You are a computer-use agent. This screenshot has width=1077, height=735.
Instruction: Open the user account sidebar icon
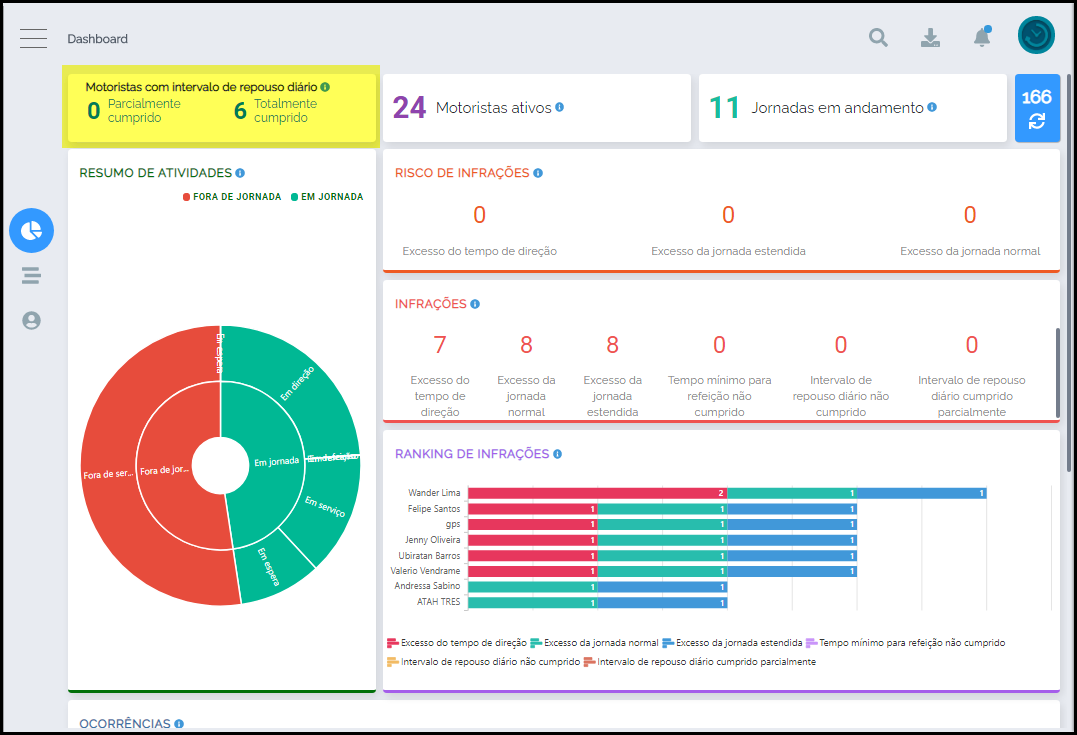31,320
